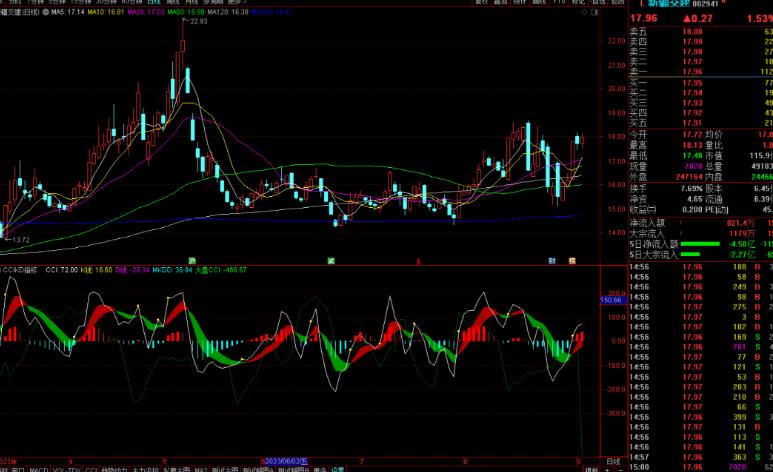Viewport: 773px width, 472px height.
Task: Click the plus button beside the template tab
Action: (x=608, y=470)
